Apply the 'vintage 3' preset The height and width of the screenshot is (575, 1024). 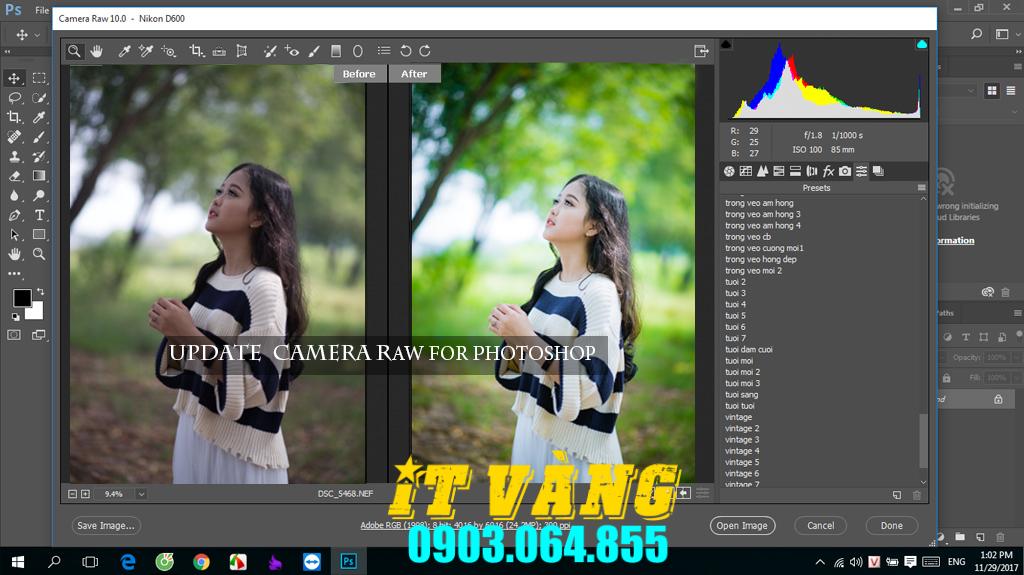(742, 440)
